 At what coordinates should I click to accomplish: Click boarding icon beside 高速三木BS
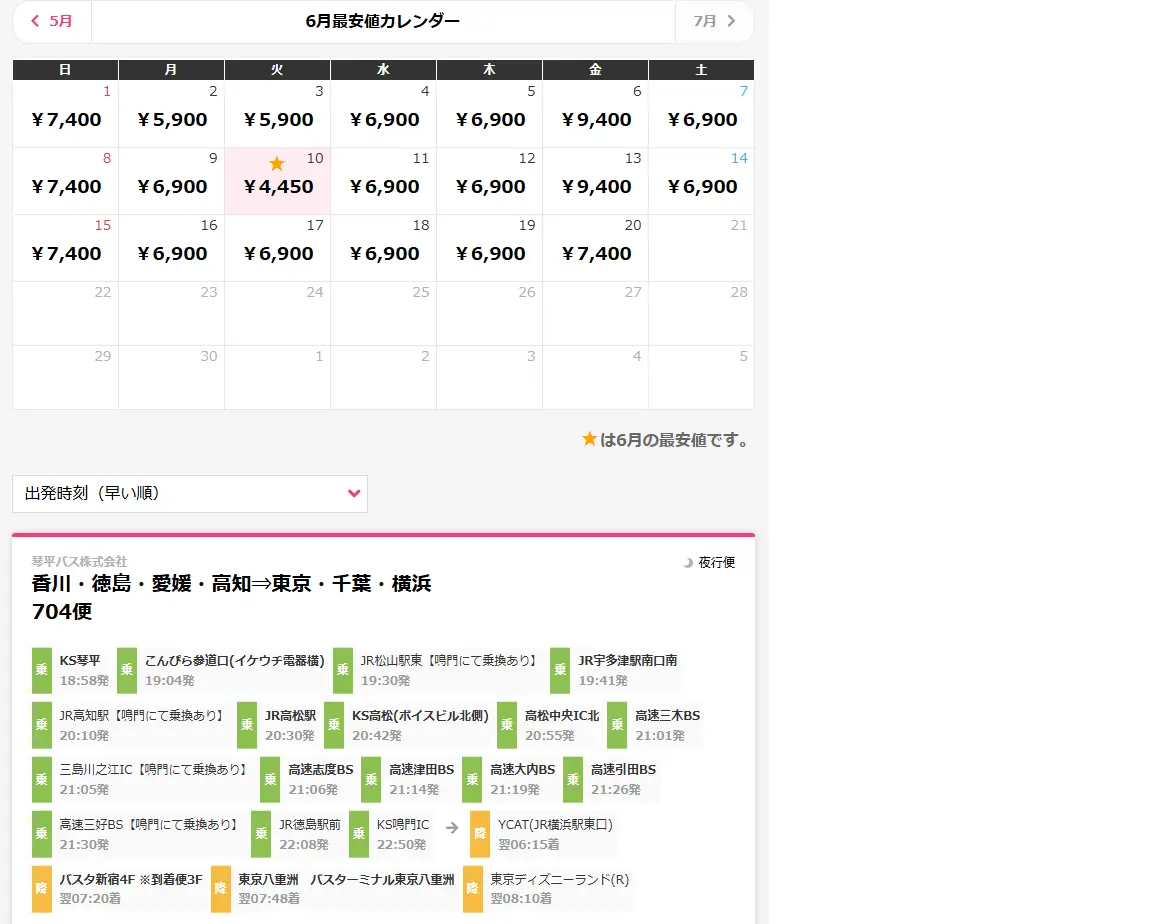(617, 724)
